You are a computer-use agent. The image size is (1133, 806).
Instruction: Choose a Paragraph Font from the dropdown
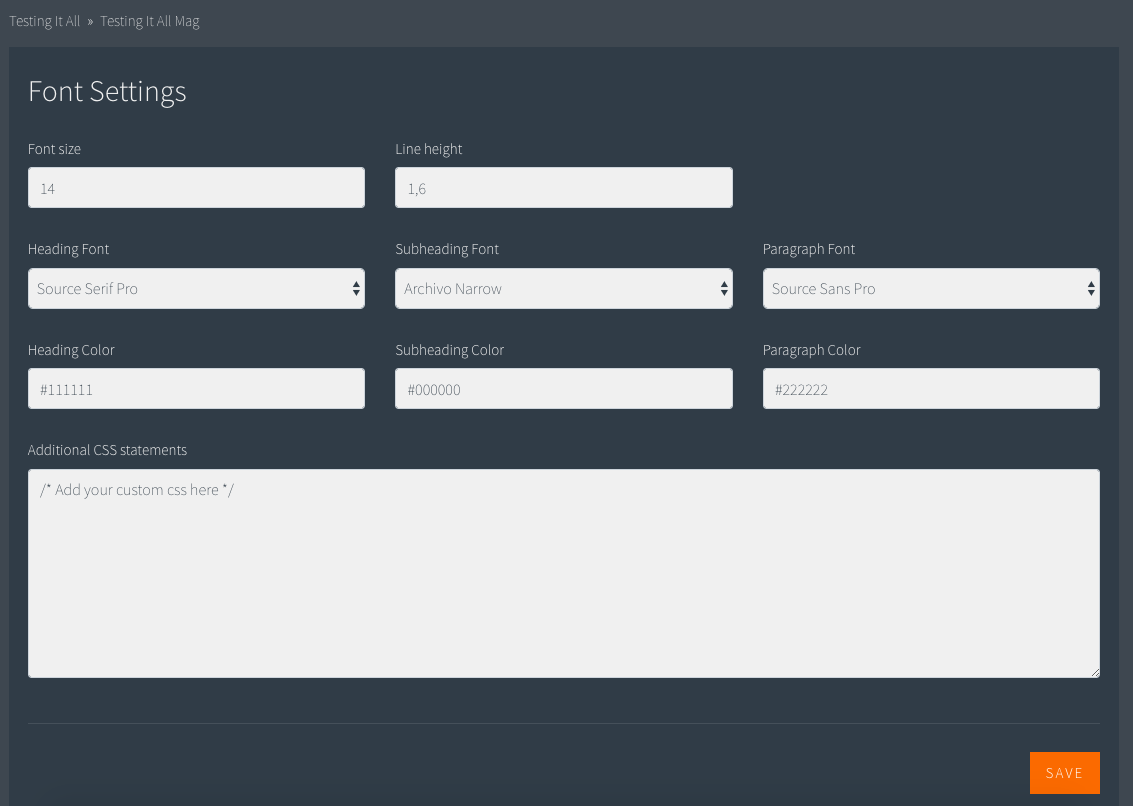point(931,288)
